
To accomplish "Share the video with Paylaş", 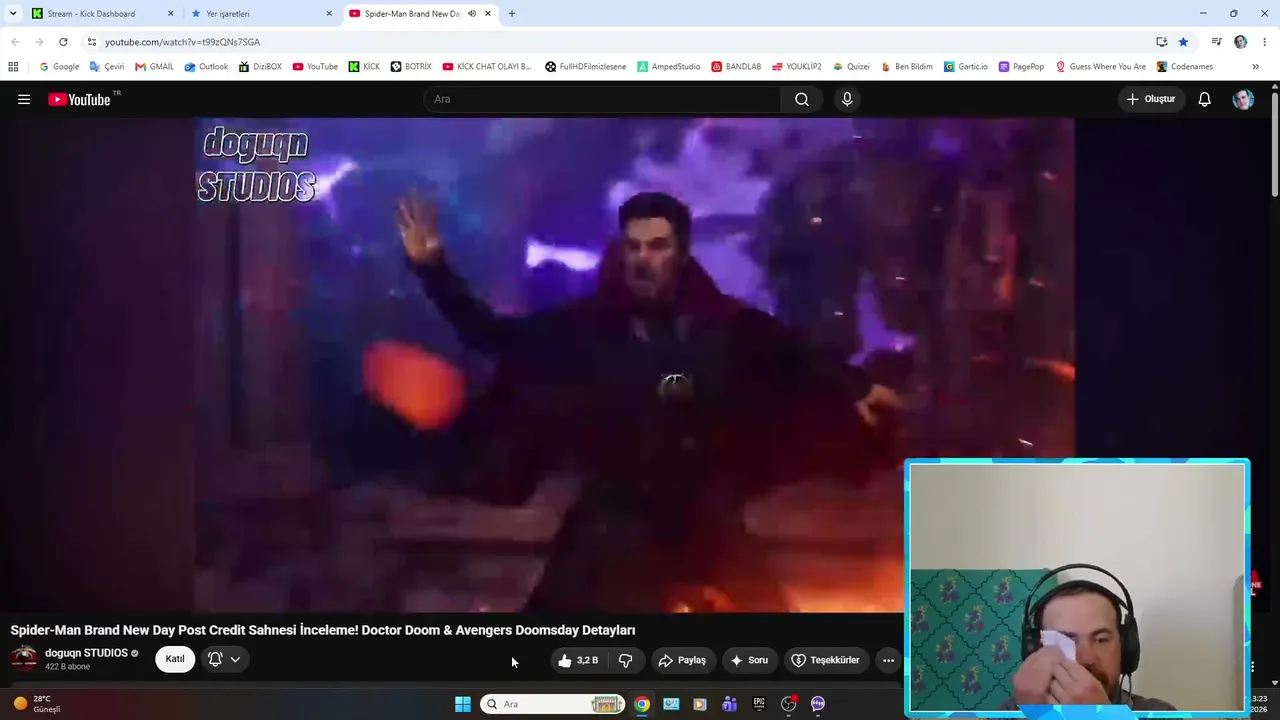I will [682, 660].
